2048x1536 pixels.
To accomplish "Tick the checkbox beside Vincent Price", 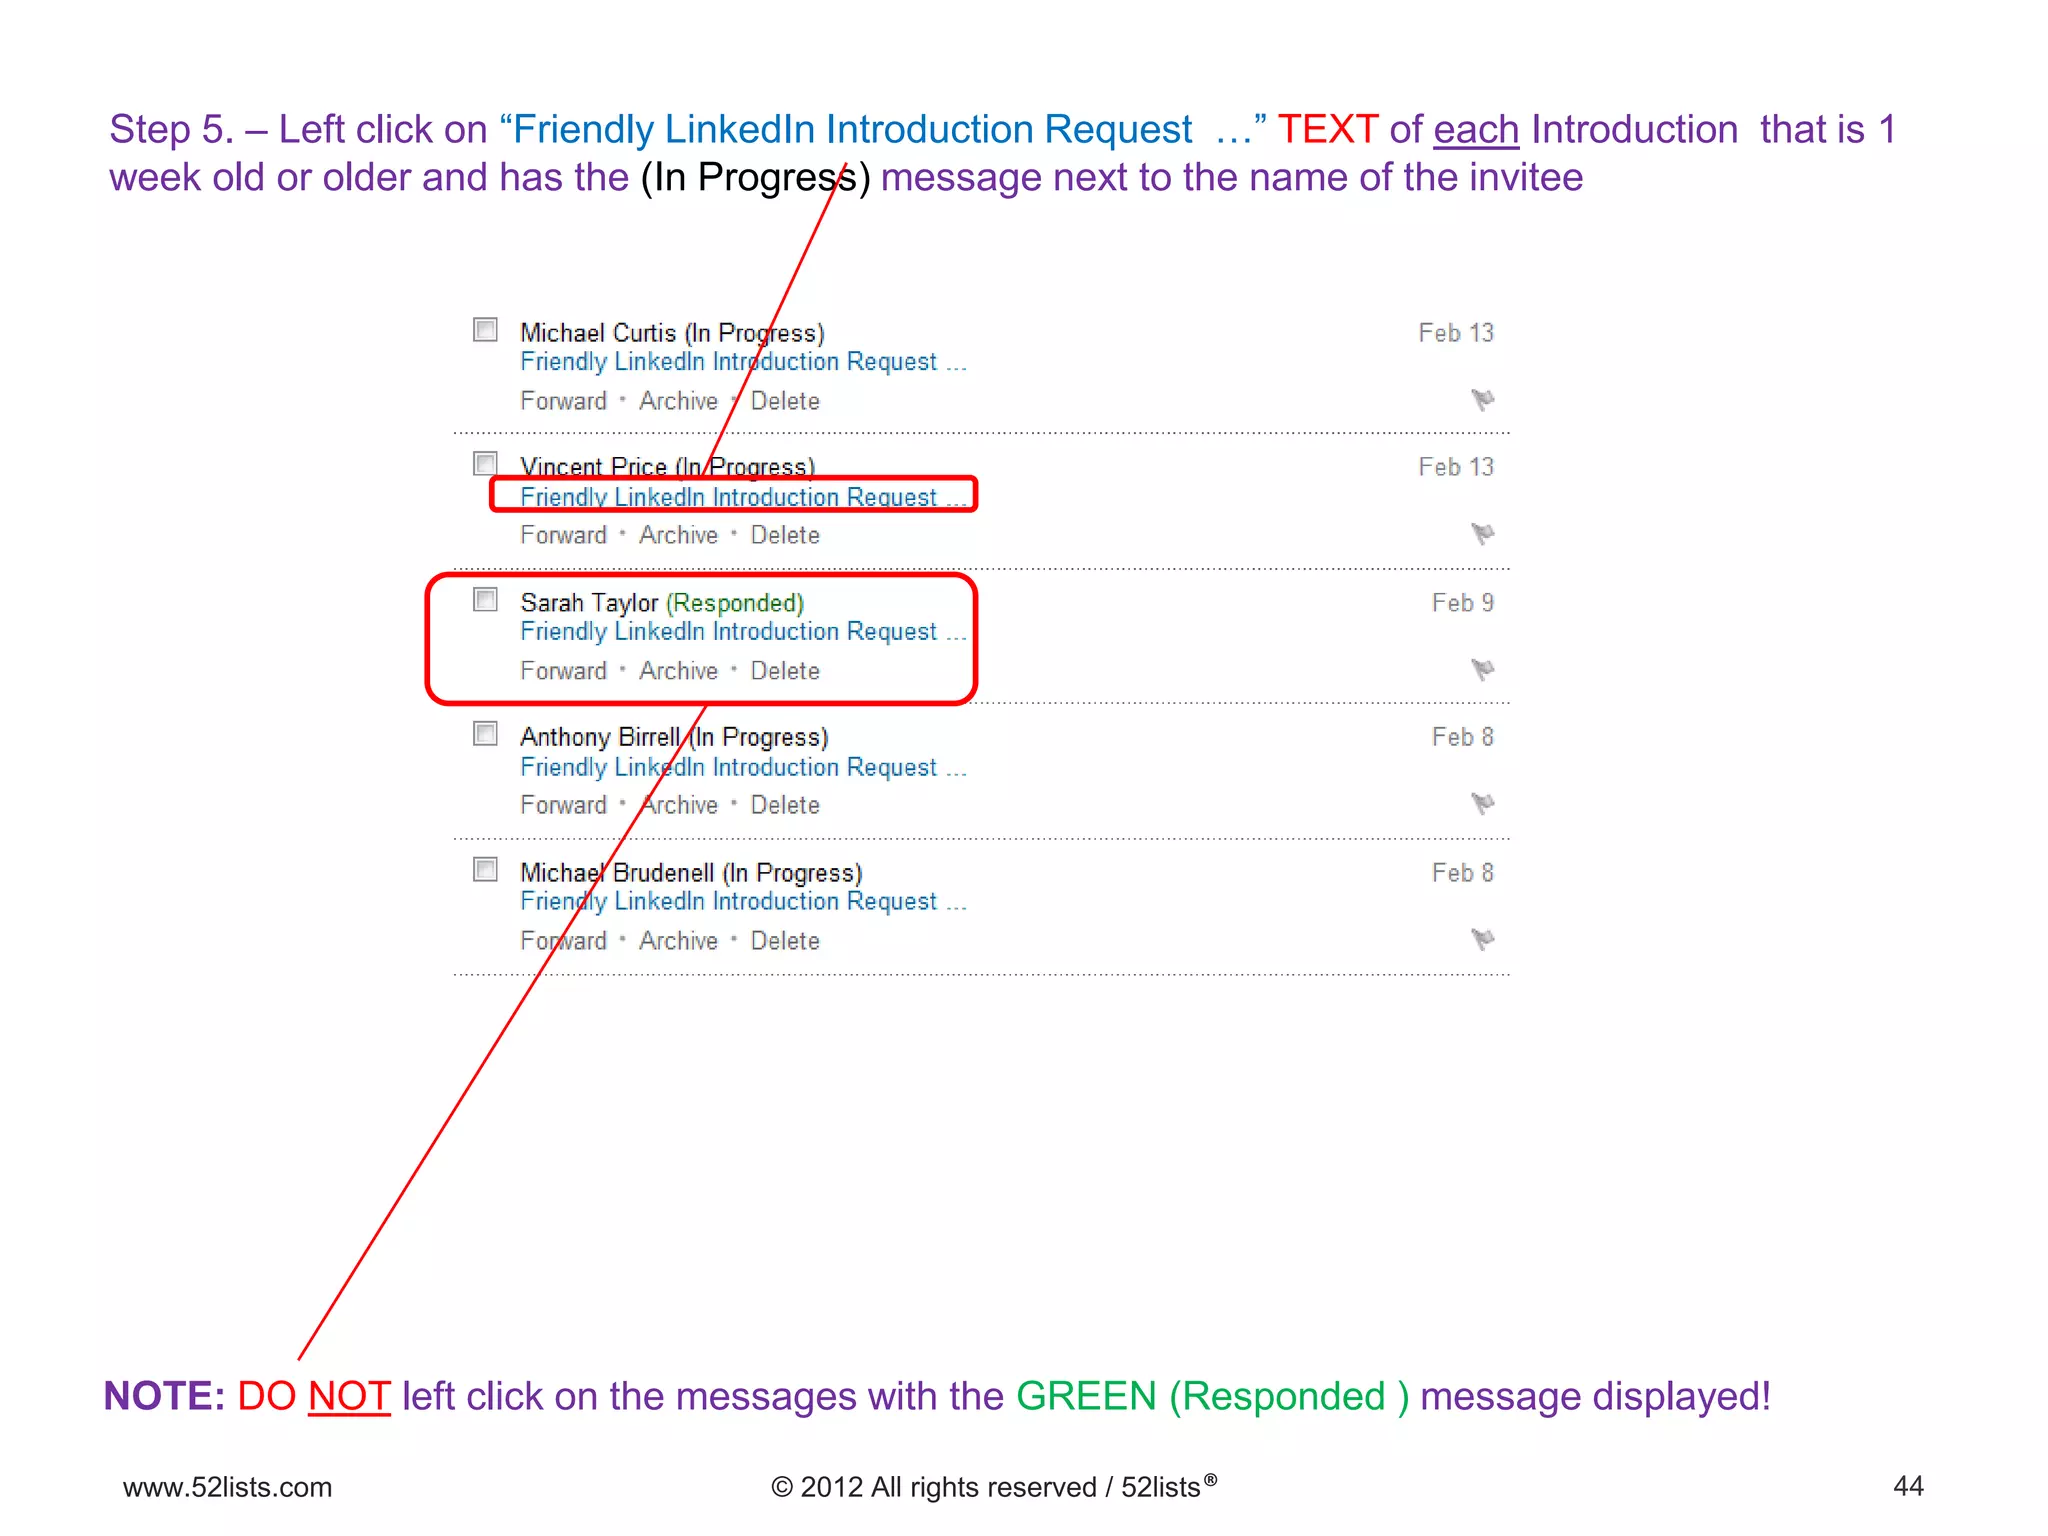I will click(485, 463).
